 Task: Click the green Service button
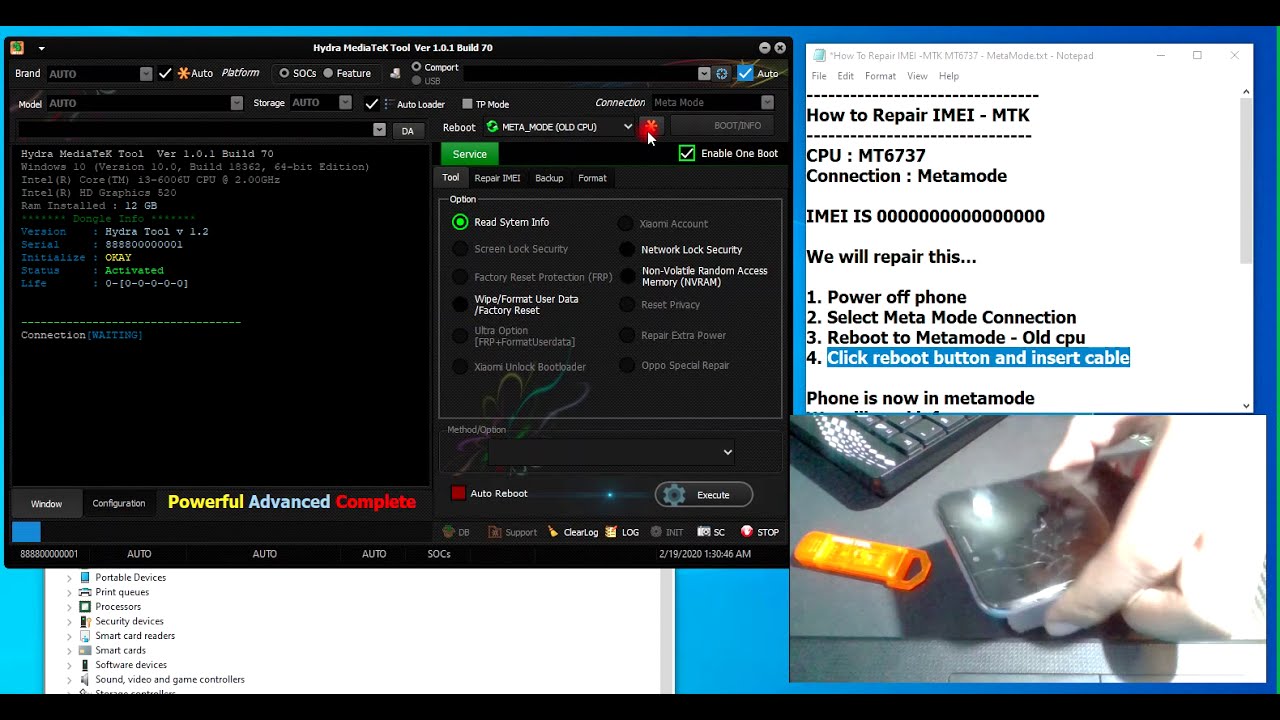[470, 154]
